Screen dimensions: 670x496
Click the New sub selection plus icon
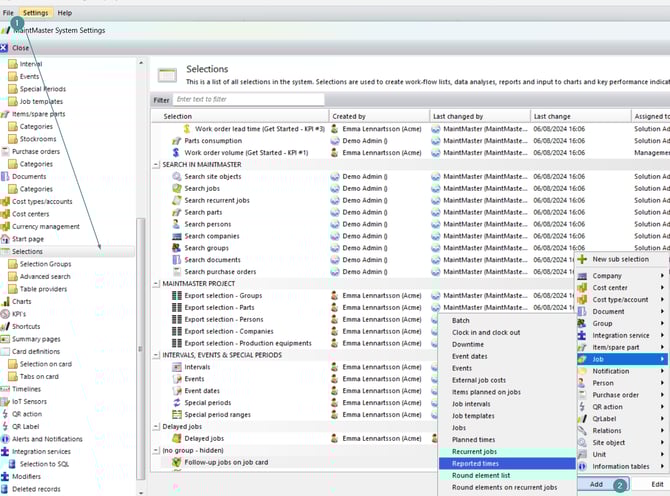pyautogui.click(x=582, y=259)
